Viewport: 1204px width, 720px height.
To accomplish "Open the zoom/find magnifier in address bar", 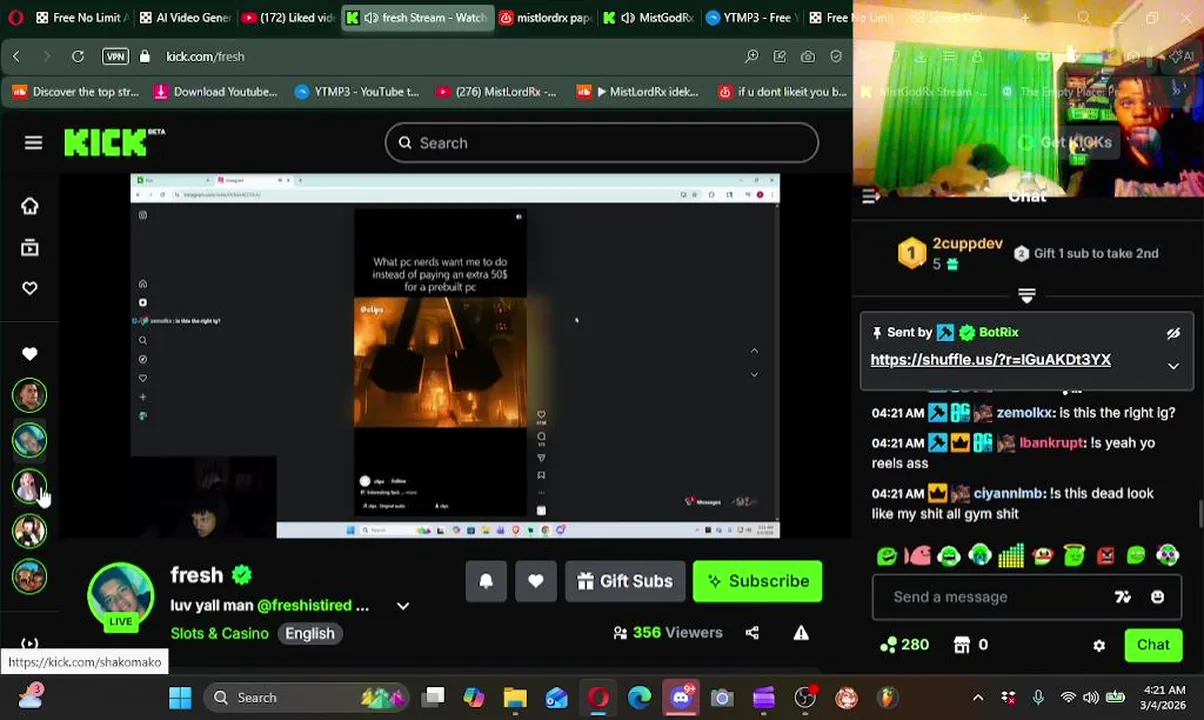I will pos(751,56).
